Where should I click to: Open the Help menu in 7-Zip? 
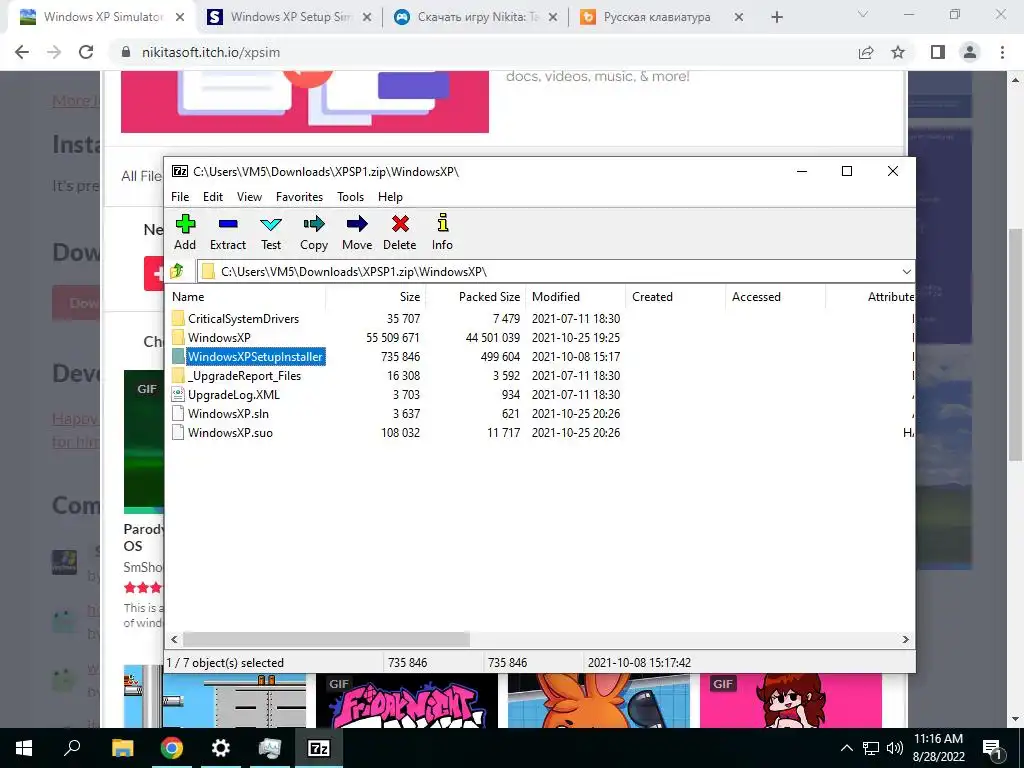tap(391, 197)
